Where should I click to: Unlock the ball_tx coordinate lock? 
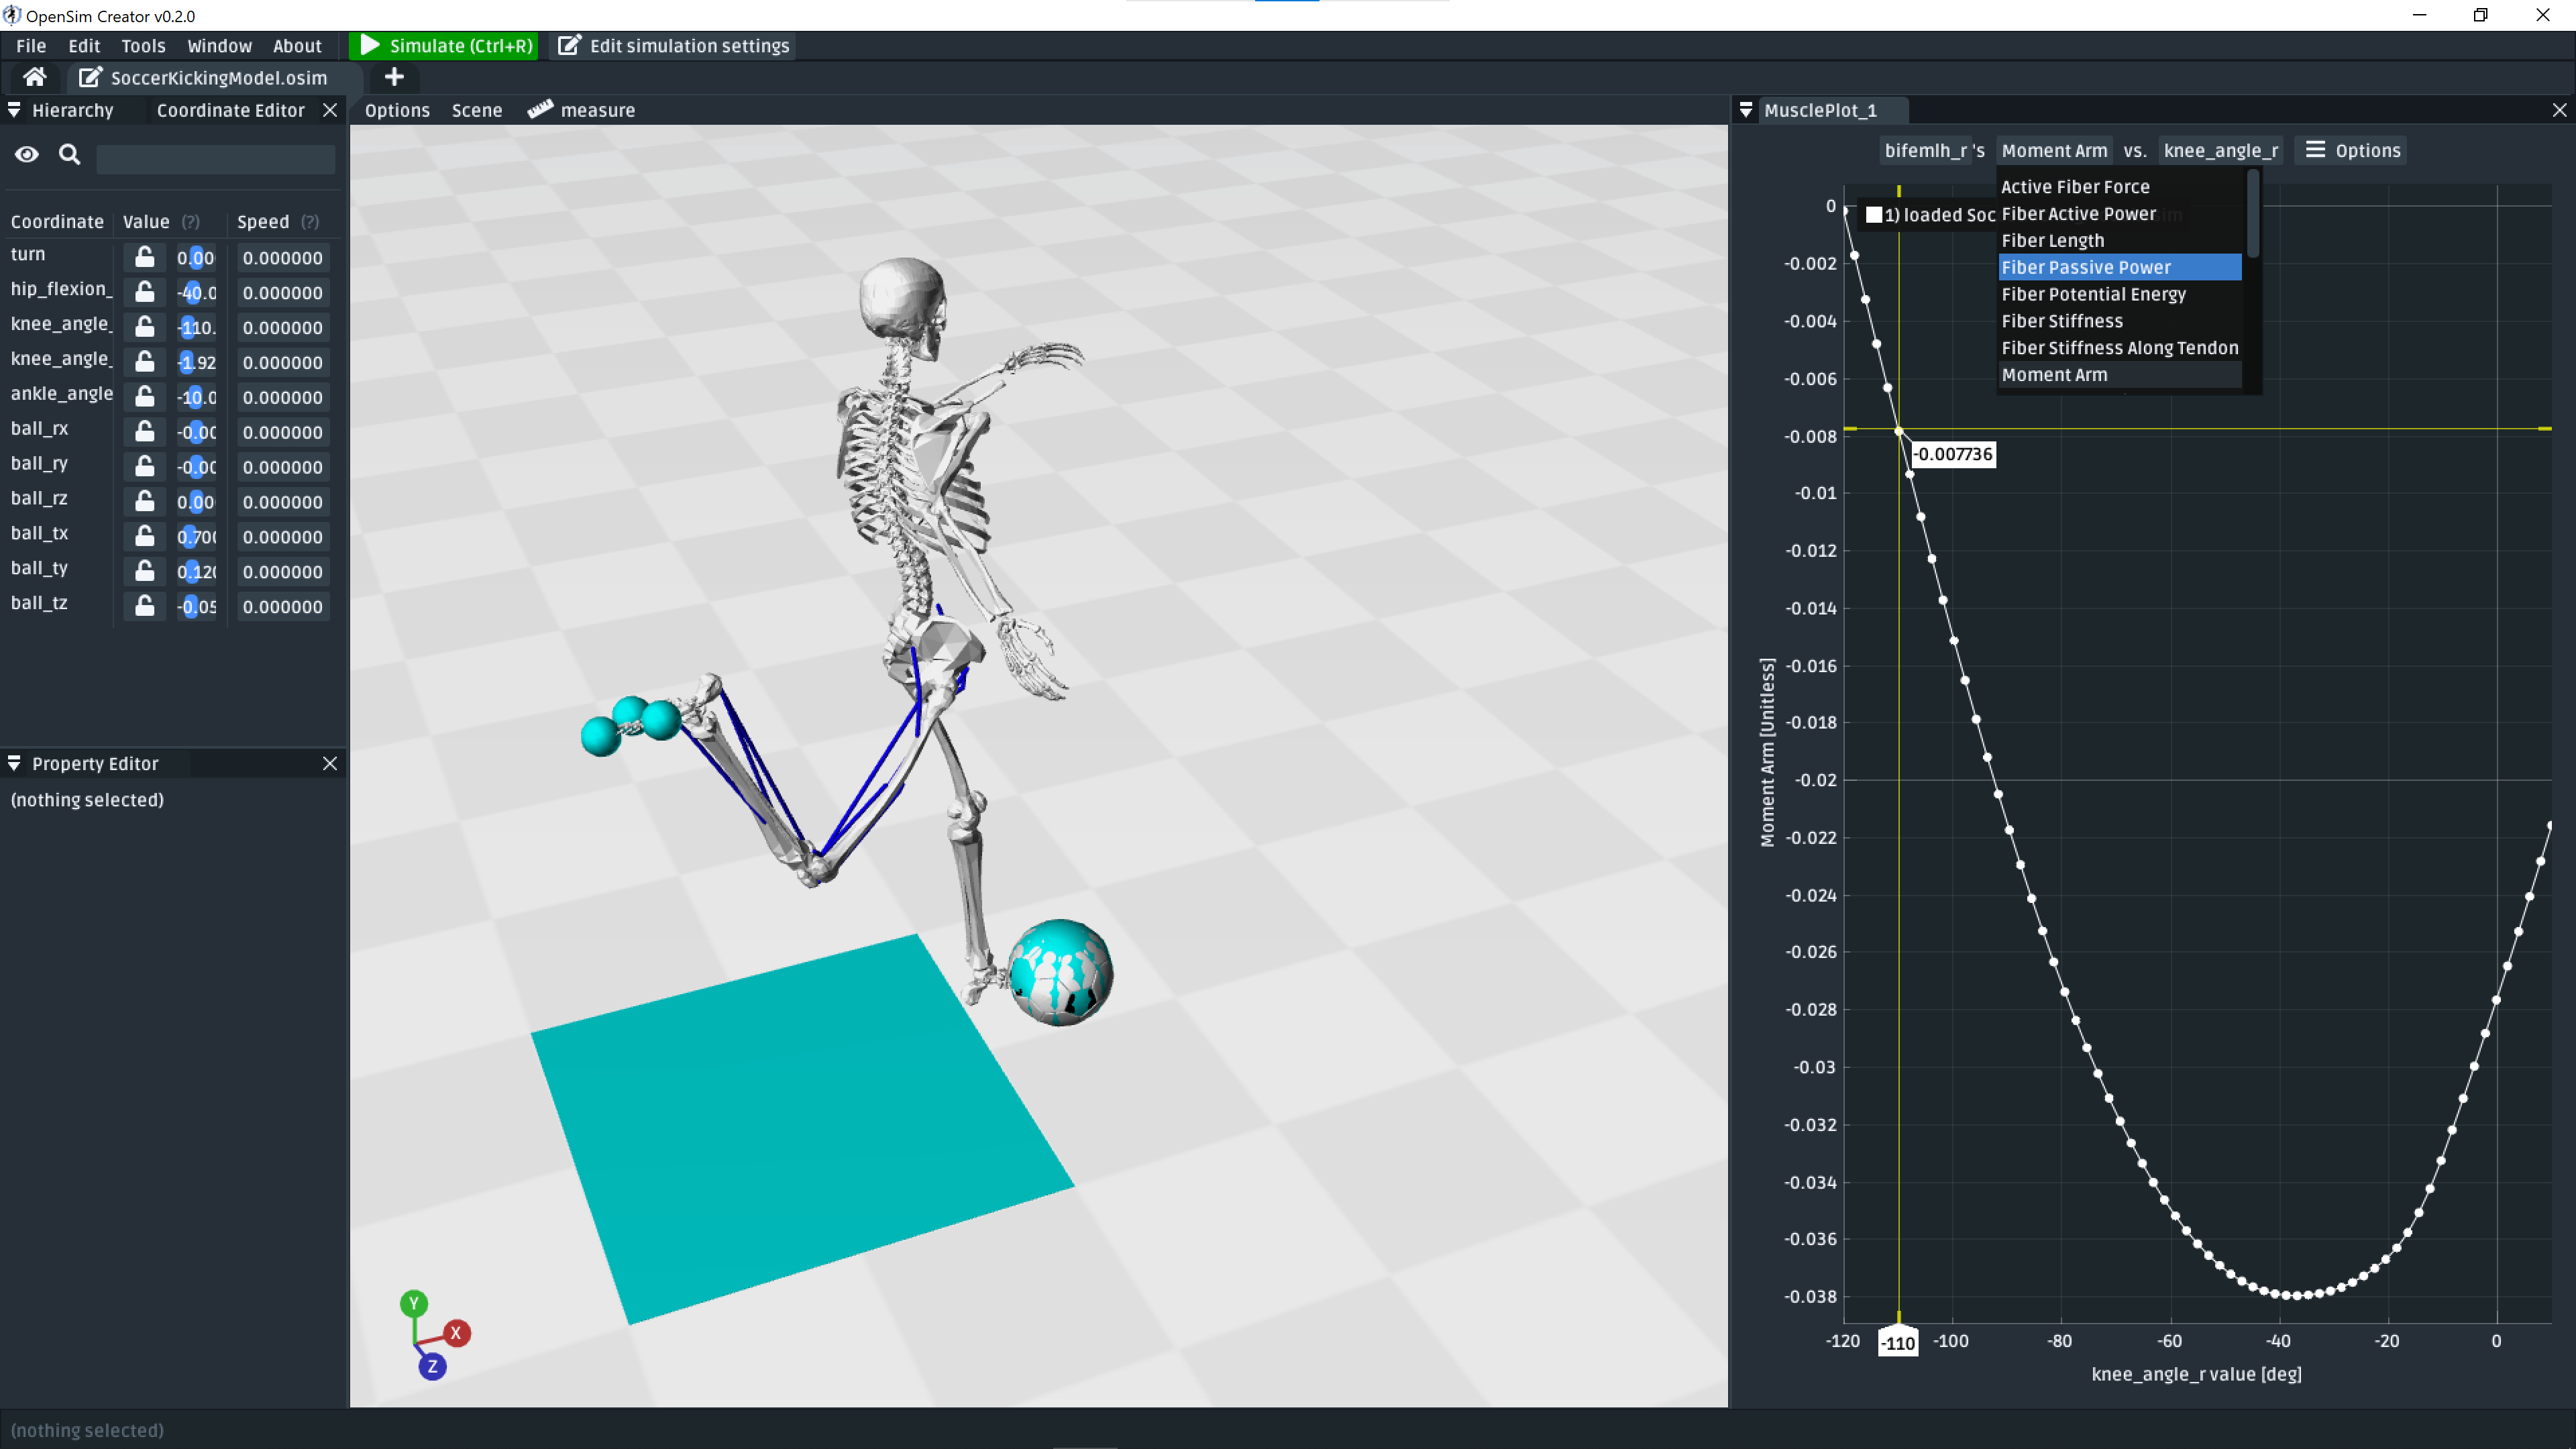(x=145, y=536)
